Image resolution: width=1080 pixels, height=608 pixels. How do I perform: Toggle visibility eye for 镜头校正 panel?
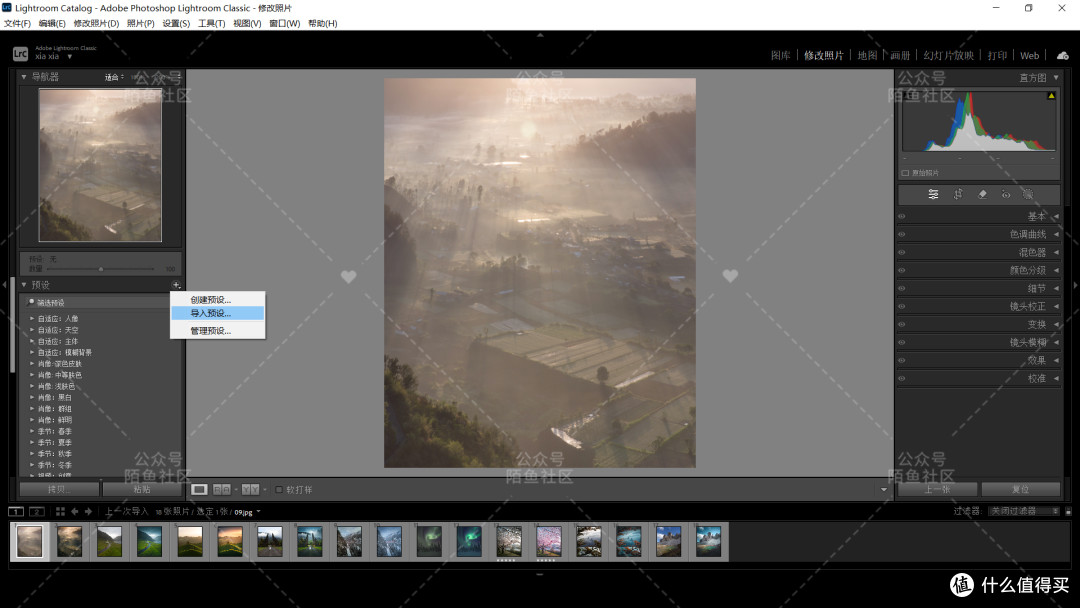(902, 306)
